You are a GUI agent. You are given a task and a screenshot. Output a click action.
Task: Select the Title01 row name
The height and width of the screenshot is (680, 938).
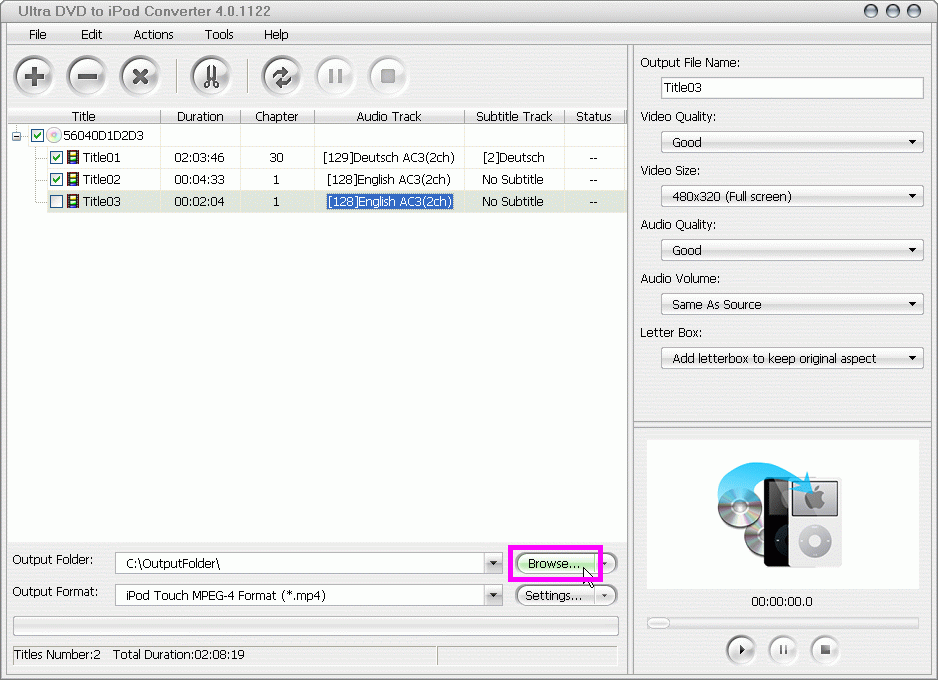(x=101, y=158)
